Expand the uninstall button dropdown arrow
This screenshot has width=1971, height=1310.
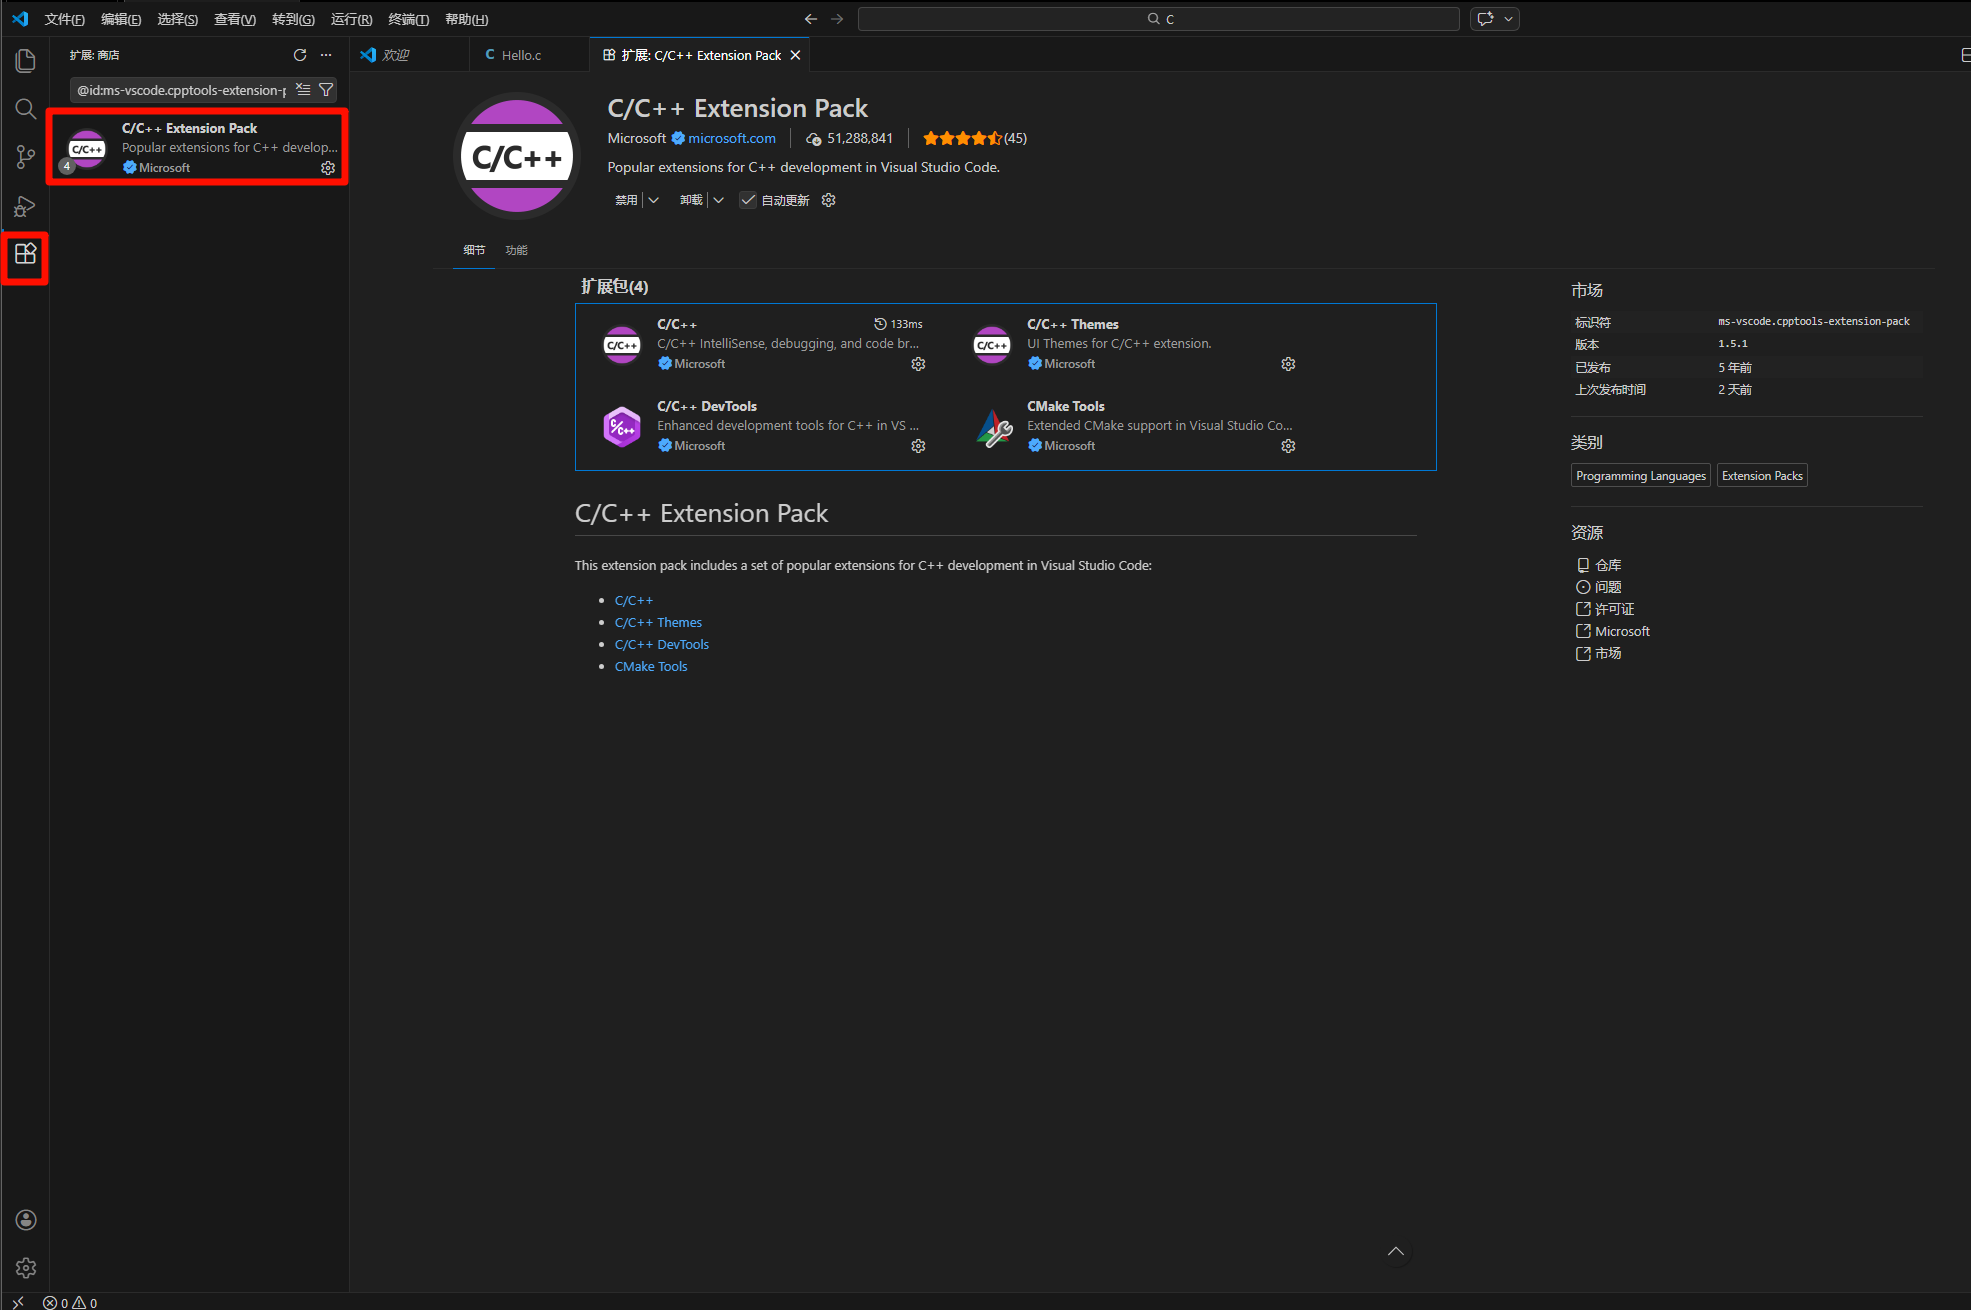[x=718, y=200]
